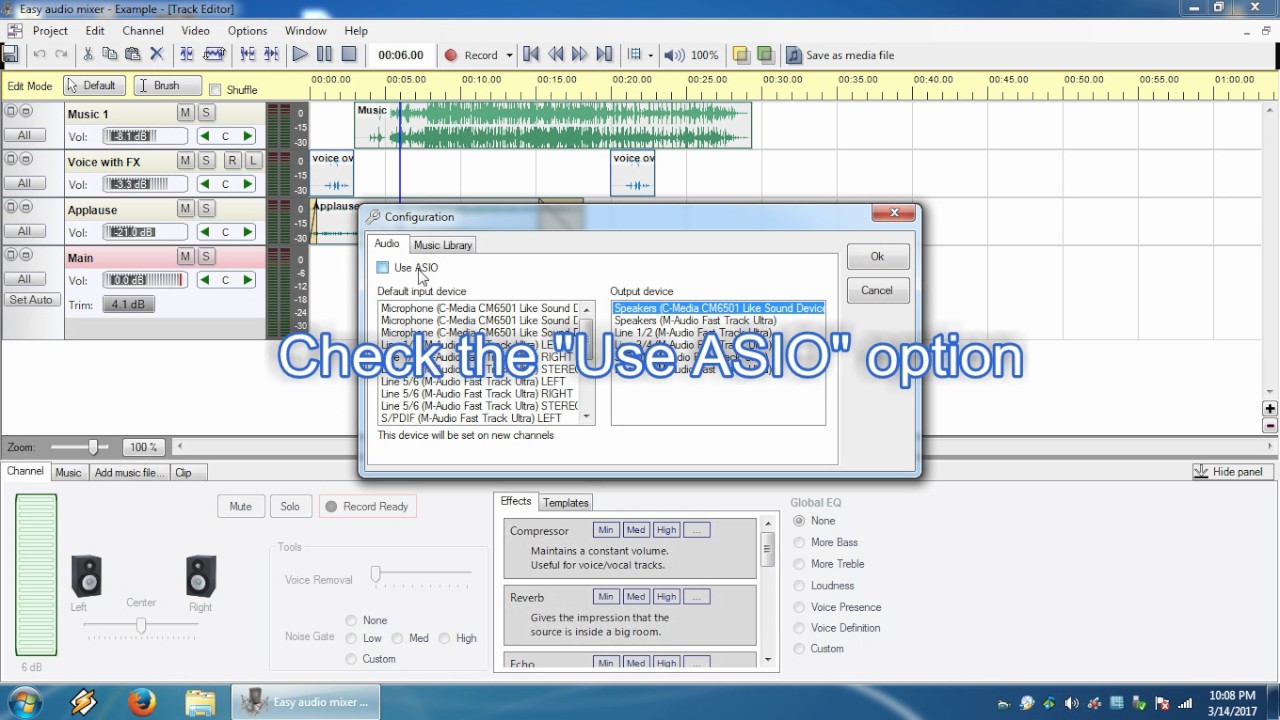Open the Project menu
Viewport: 1280px width, 720px height.
[50, 31]
